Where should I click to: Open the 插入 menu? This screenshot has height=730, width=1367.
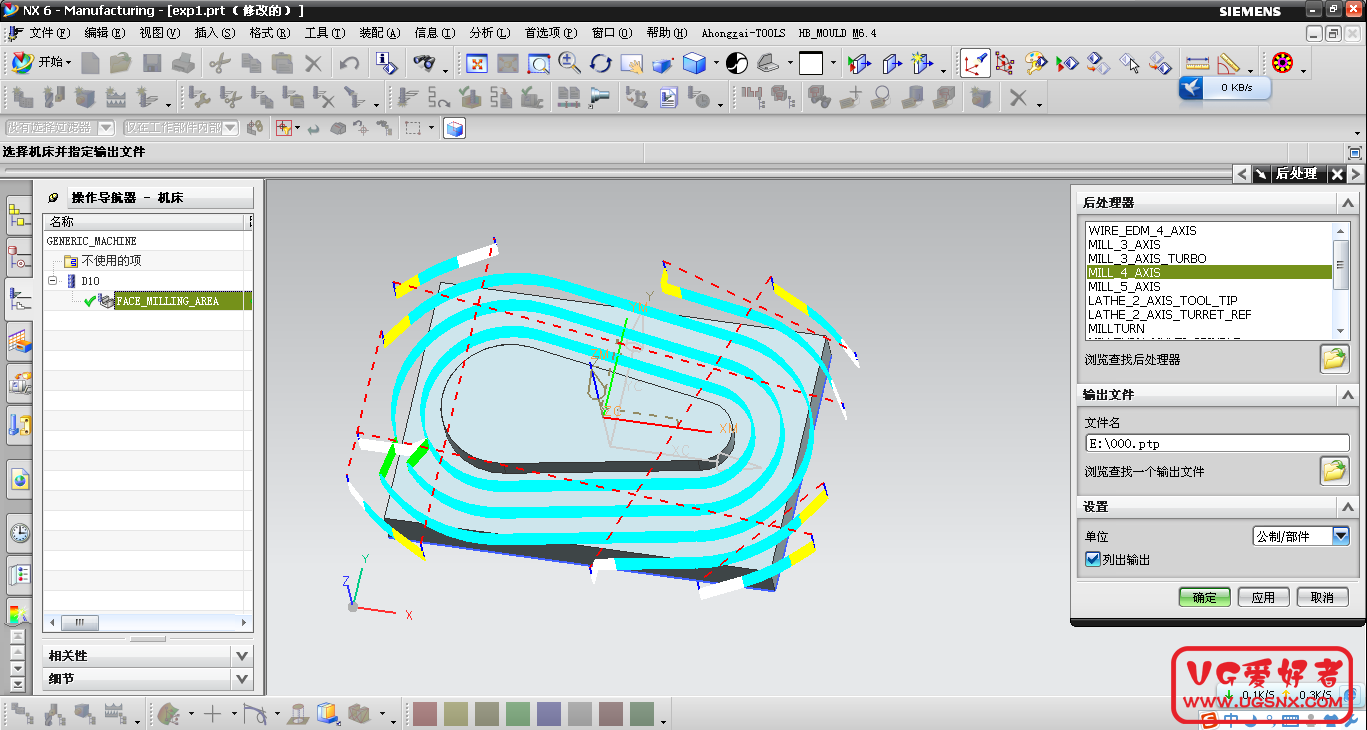[x=215, y=33]
